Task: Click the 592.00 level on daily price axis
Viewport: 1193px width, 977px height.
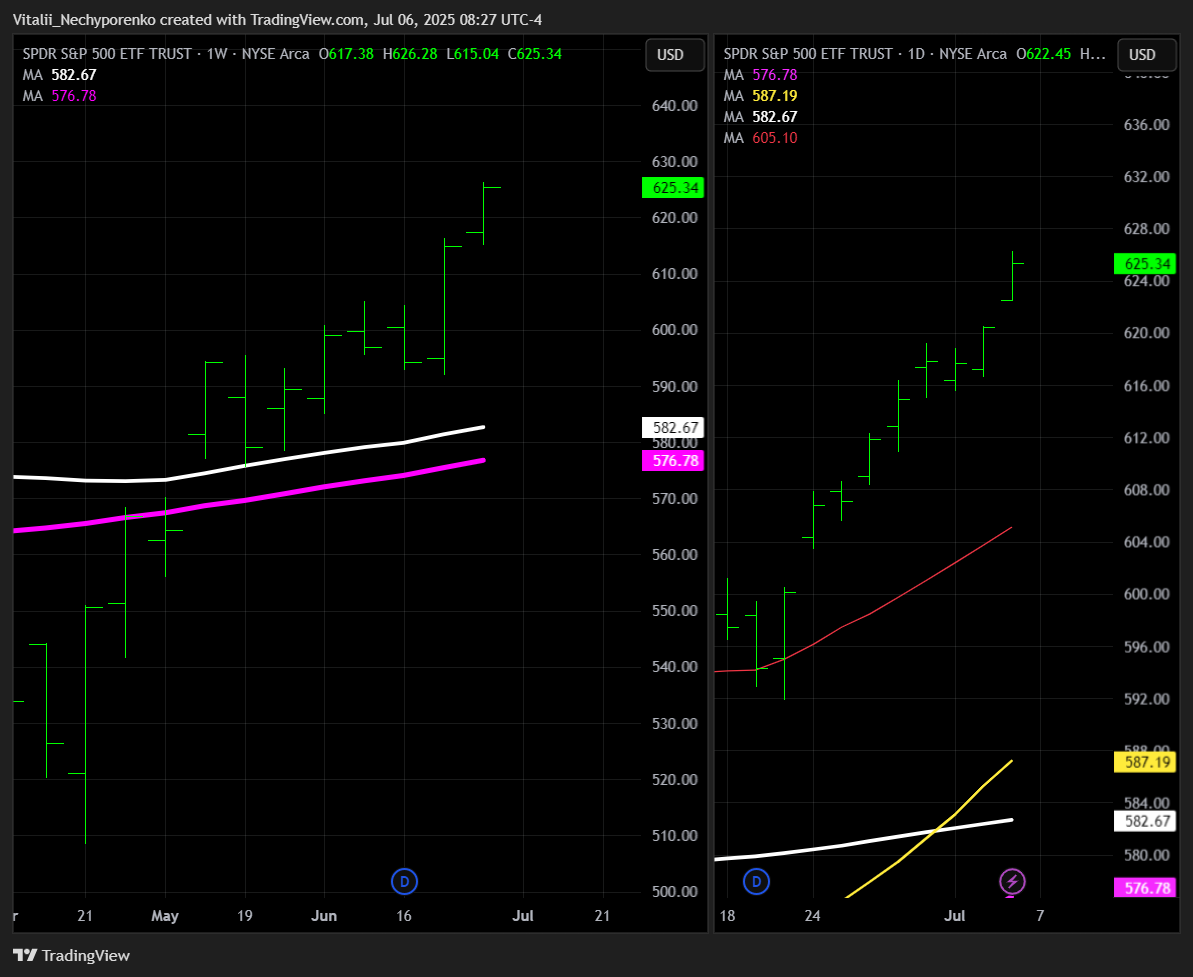Action: pyautogui.click(x=1147, y=699)
